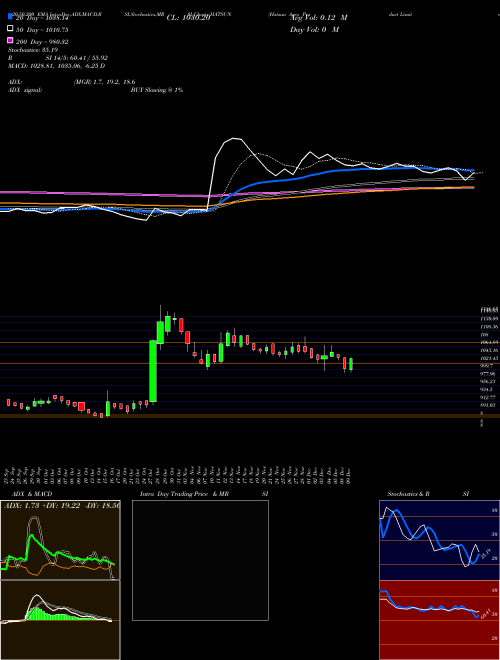Click the tall green breakout candlestick
Image resolution: width=500 pixels, height=660 pixels.
click(153, 371)
